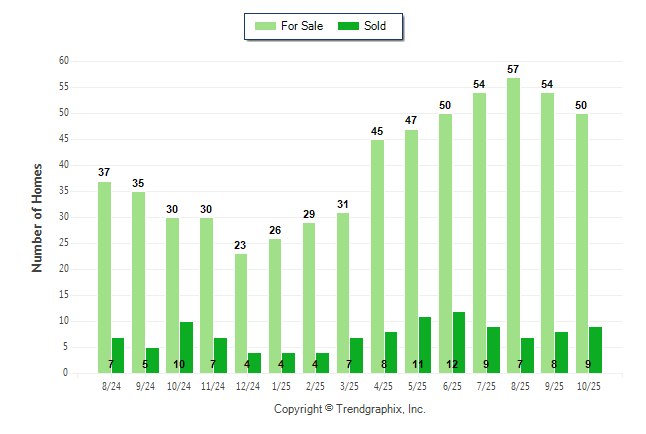Click the Sold bar for 5/25
Viewport: 646px width, 434px height.
point(425,344)
